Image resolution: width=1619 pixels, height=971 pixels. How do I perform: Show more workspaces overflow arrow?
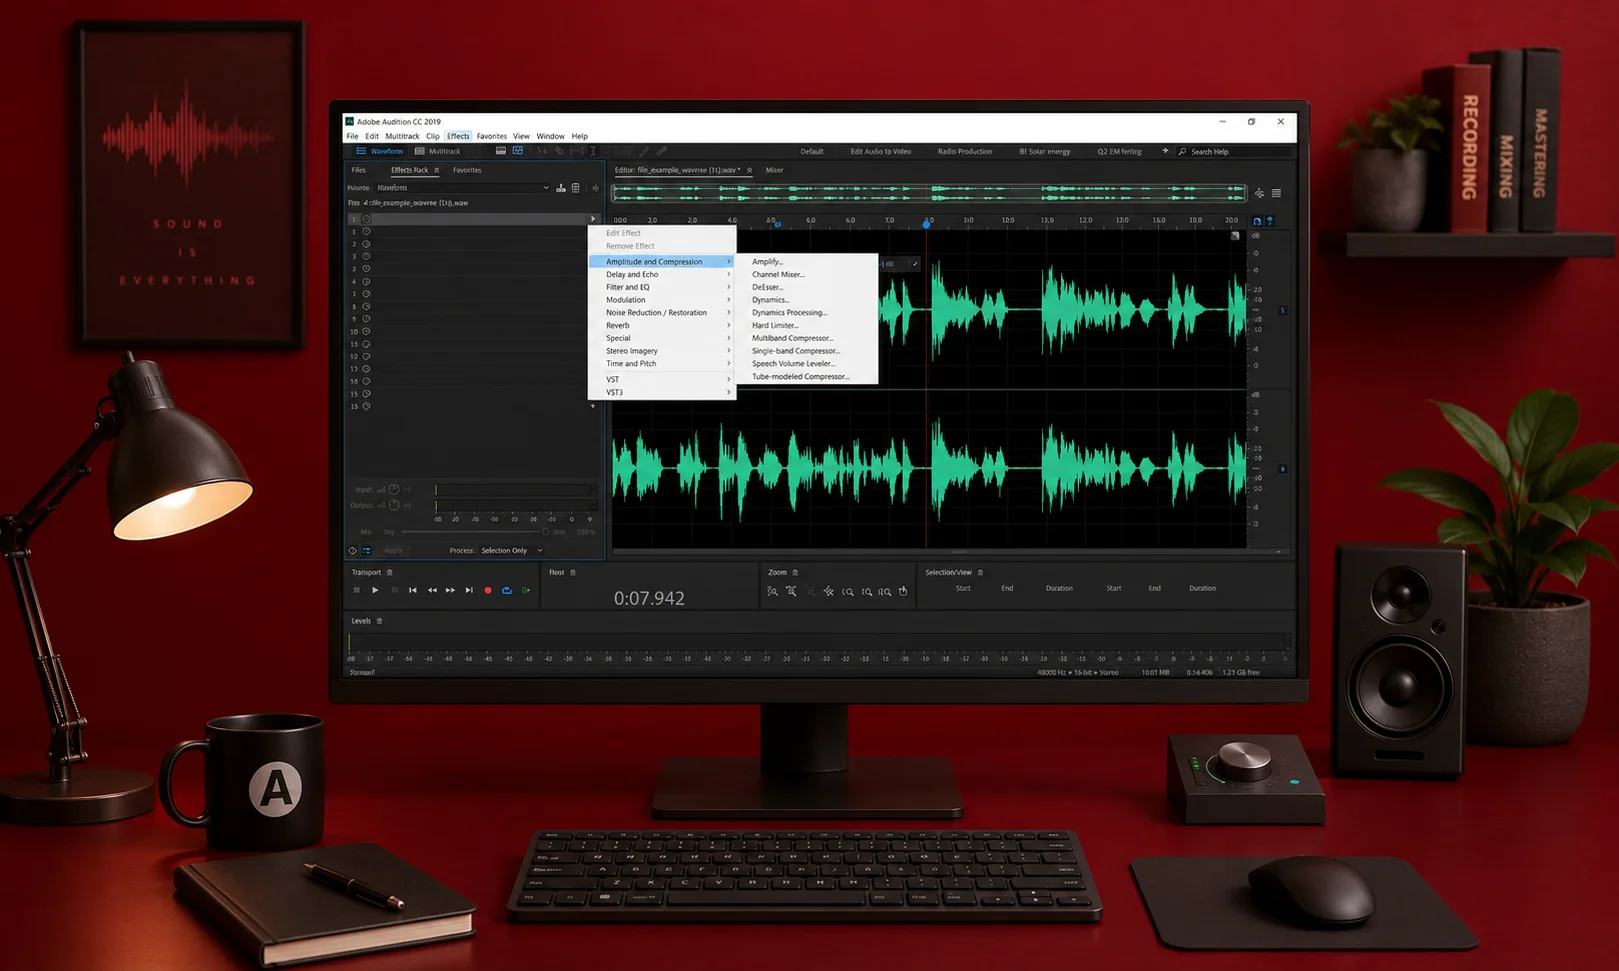[1164, 151]
